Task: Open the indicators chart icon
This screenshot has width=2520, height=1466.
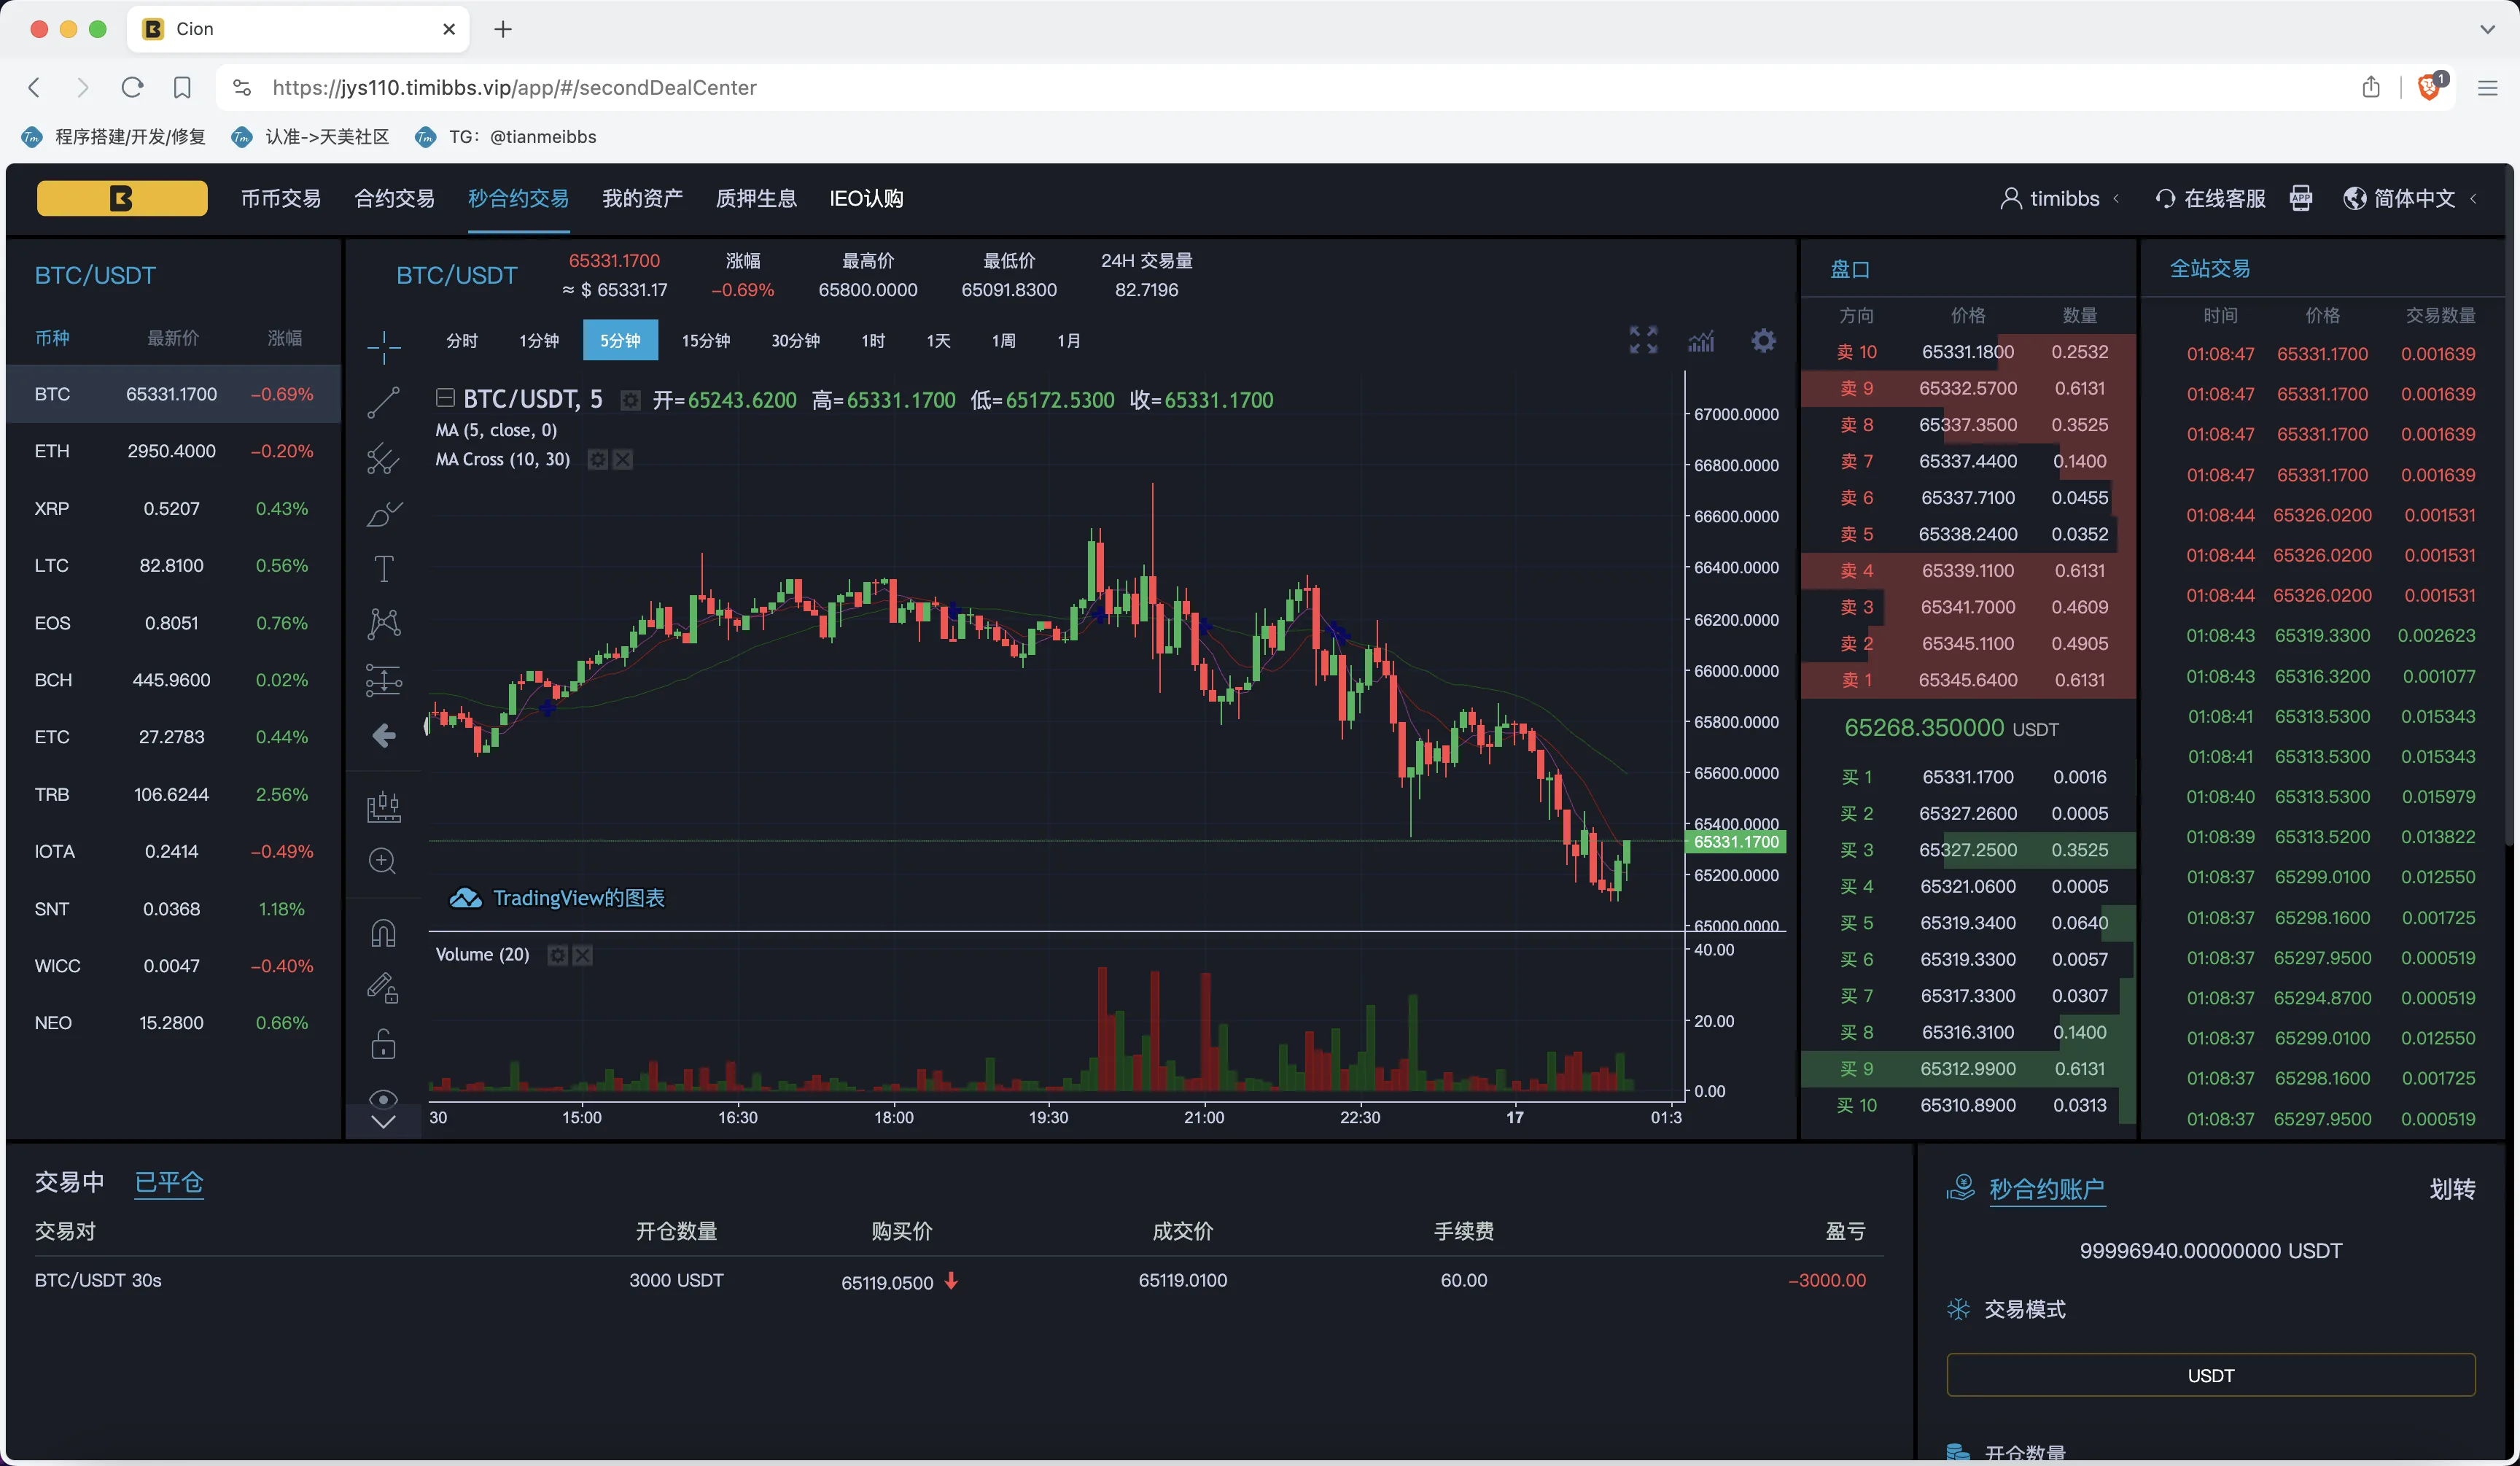Action: pyautogui.click(x=1701, y=341)
